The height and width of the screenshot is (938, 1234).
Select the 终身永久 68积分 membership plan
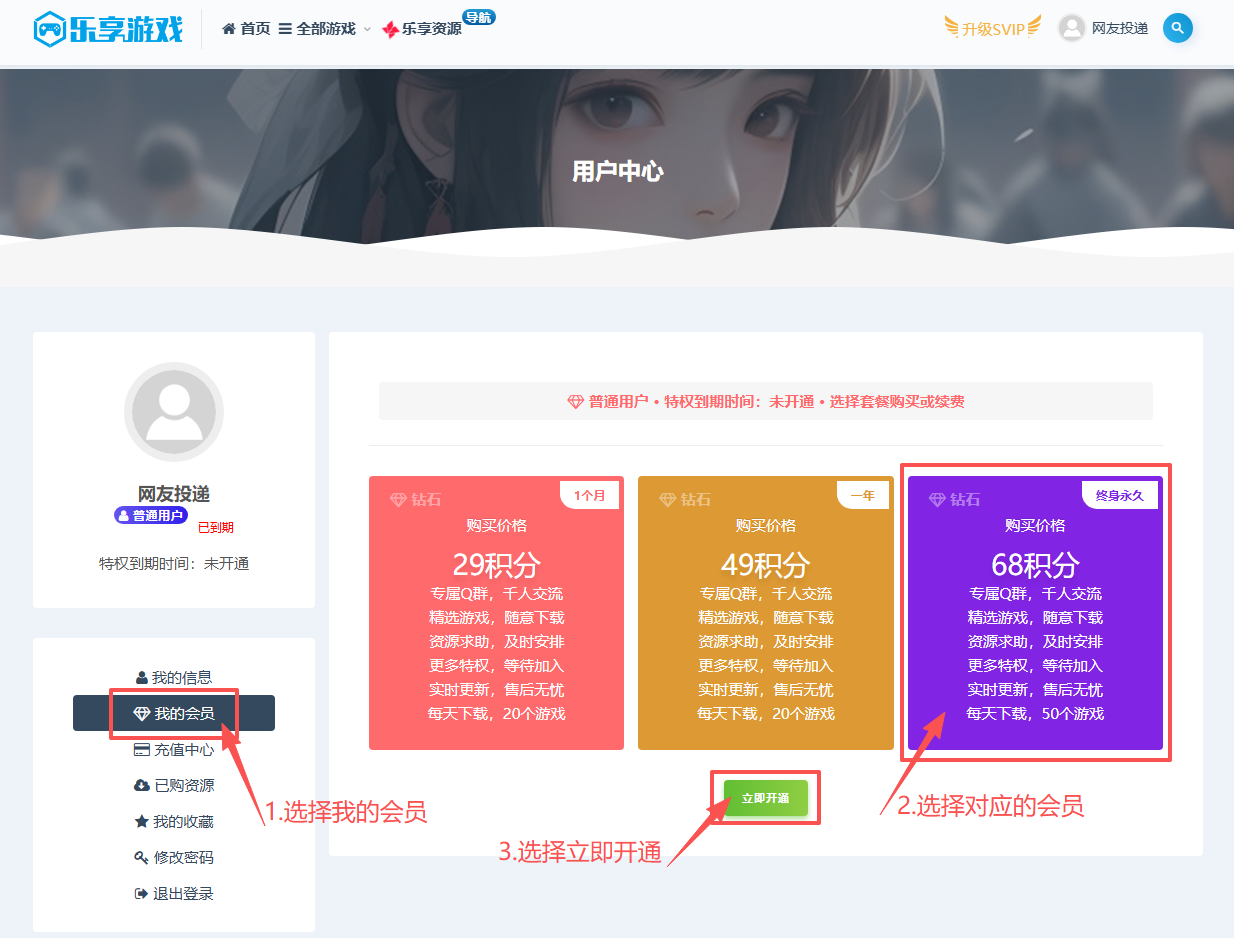[1035, 613]
